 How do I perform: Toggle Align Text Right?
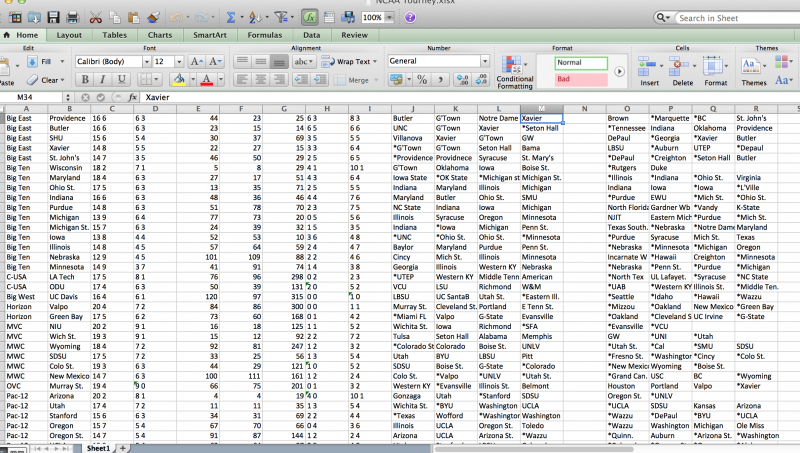[x=279, y=80]
